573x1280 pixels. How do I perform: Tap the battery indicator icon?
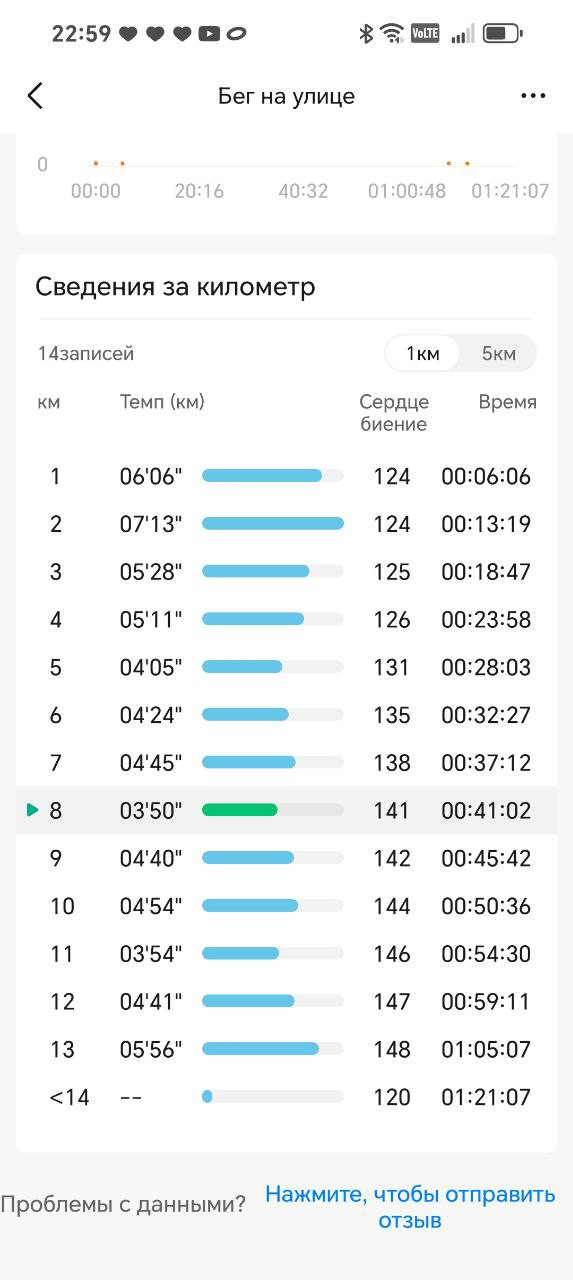point(502,33)
